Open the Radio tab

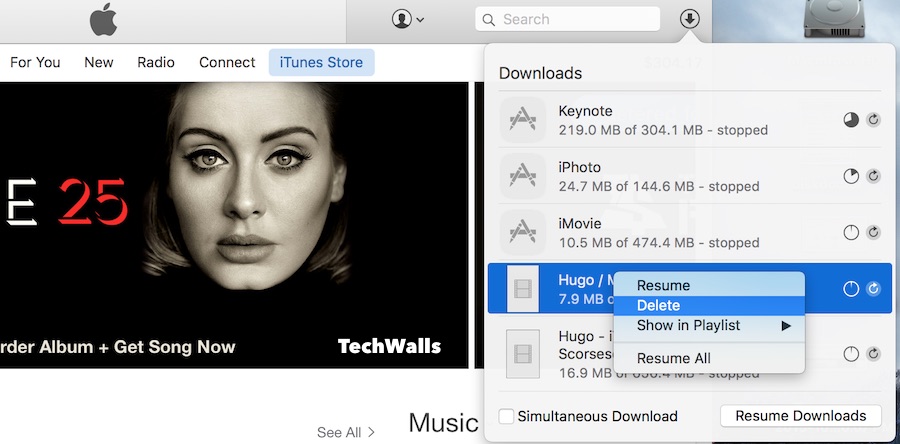pyautogui.click(x=156, y=62)
